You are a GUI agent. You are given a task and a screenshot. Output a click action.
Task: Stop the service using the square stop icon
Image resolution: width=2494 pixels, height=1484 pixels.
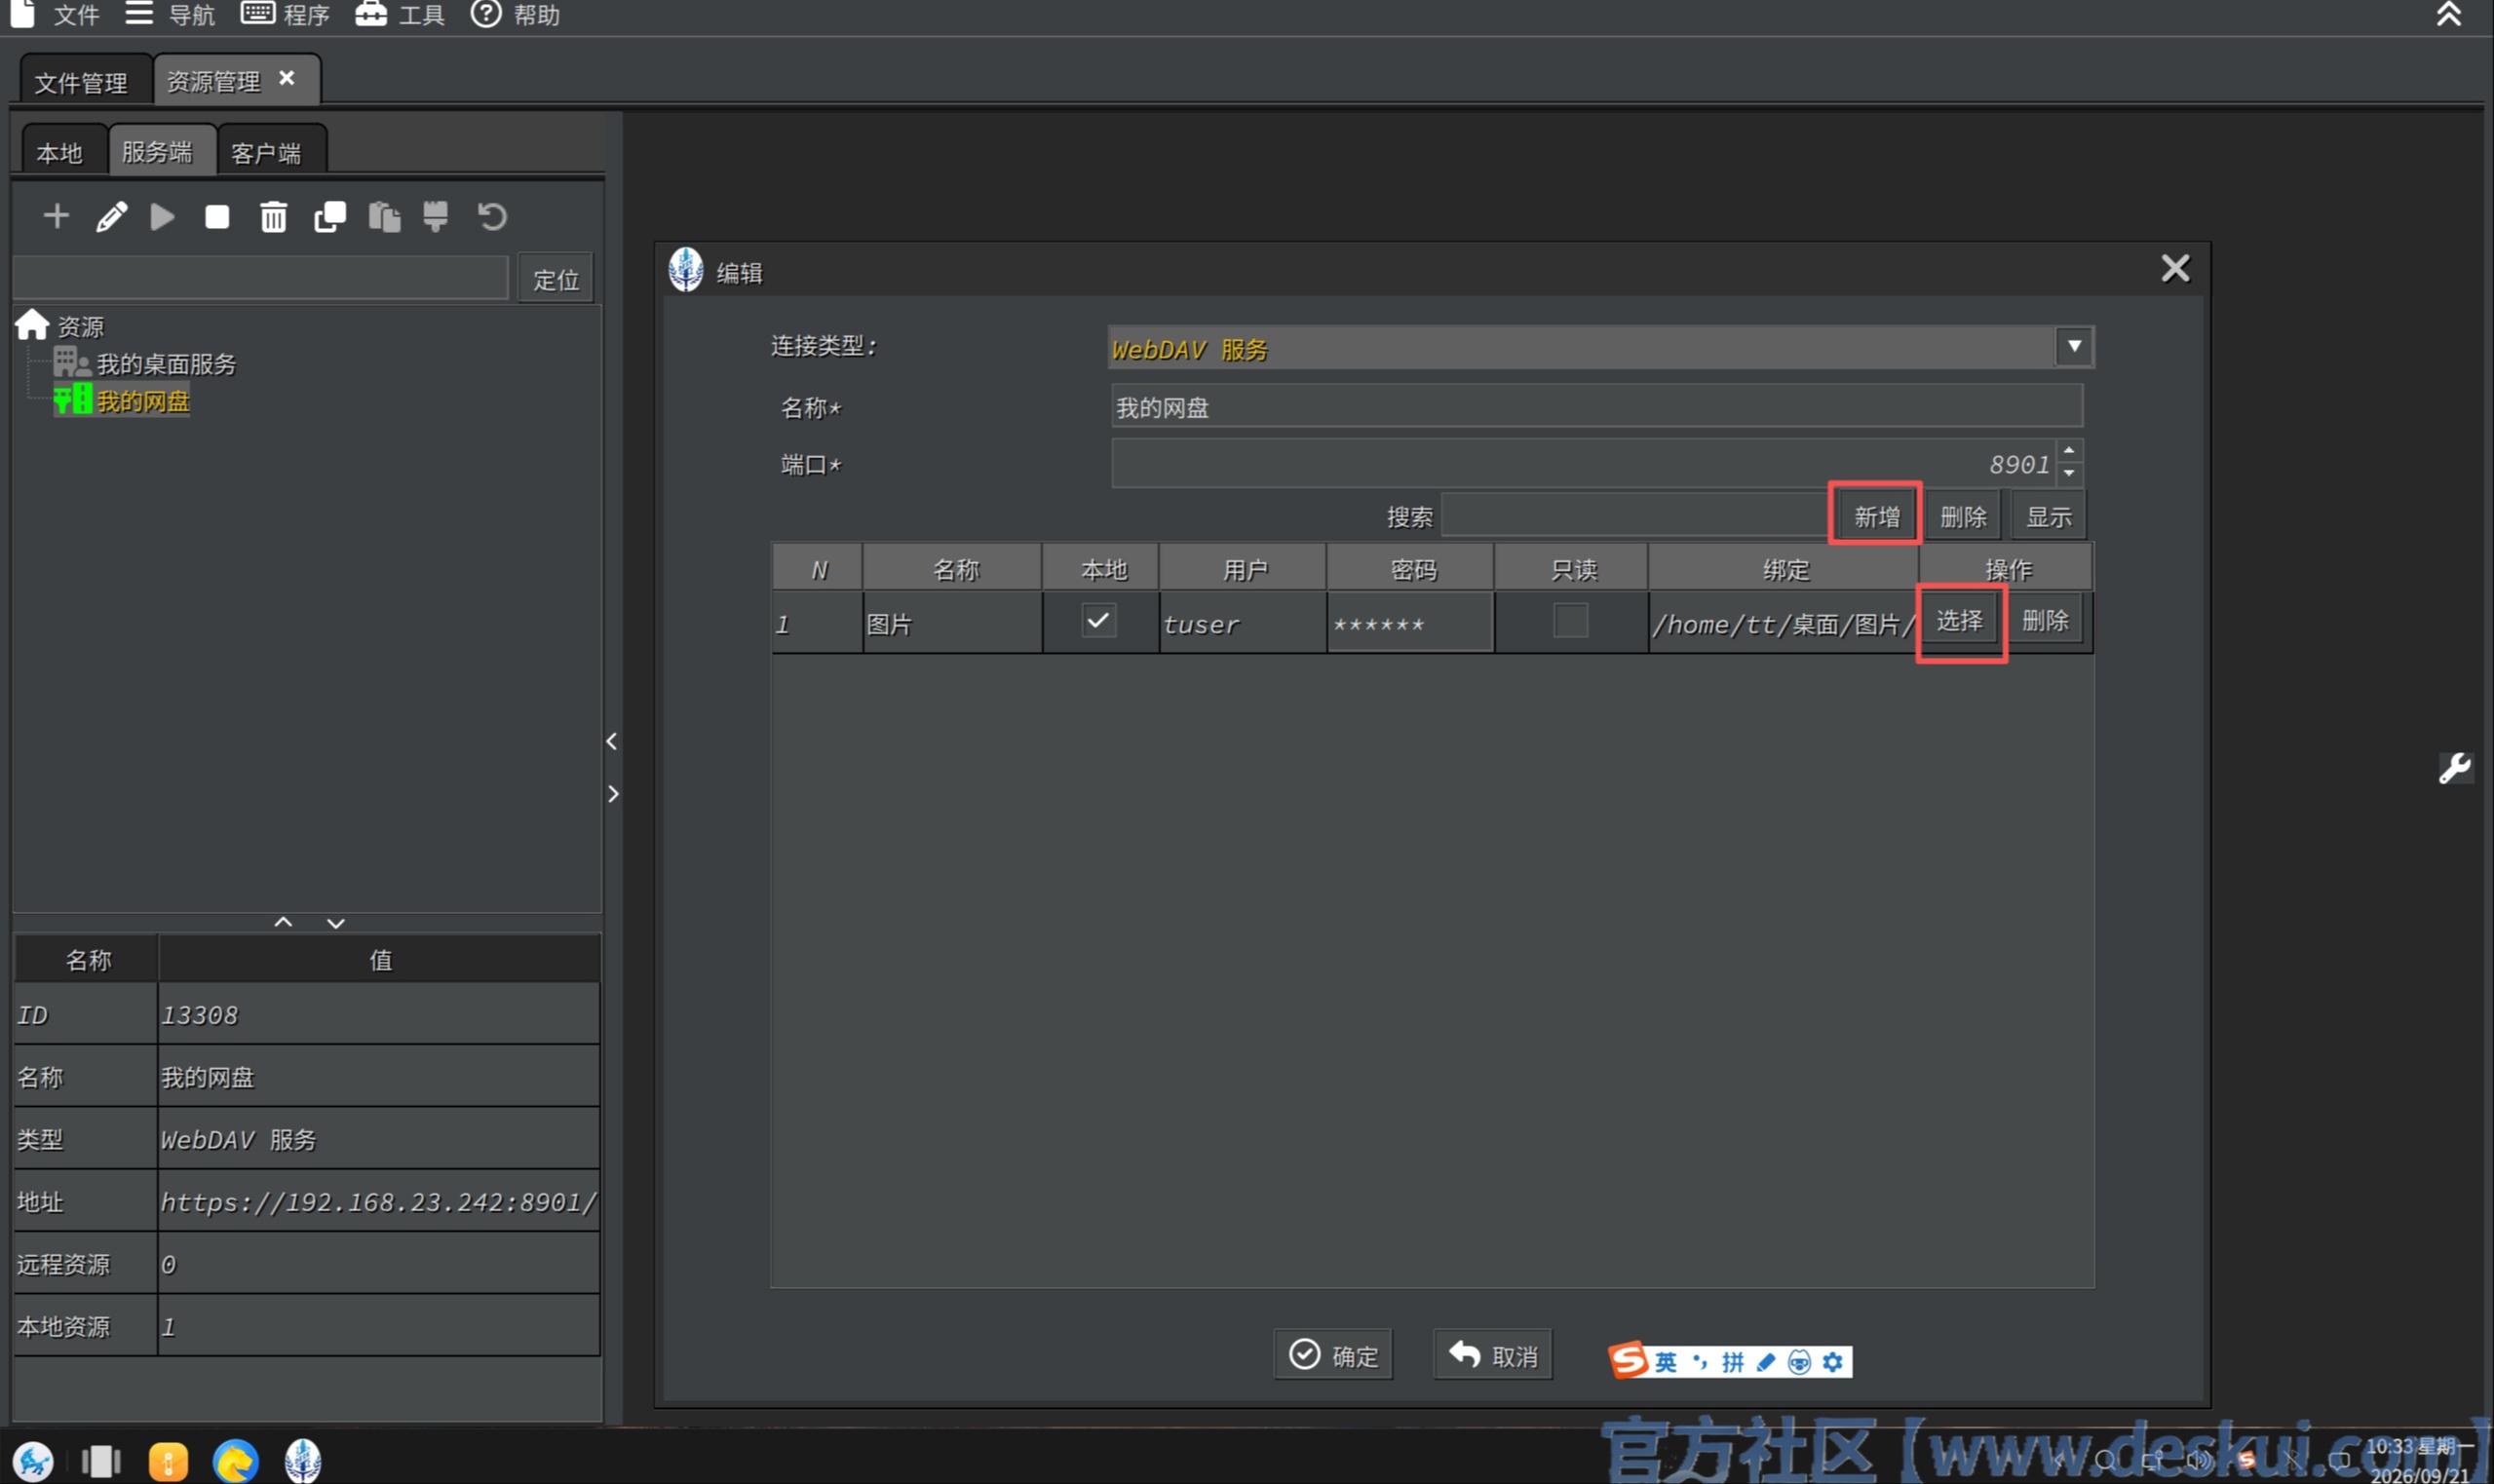(x=217, y=217)
